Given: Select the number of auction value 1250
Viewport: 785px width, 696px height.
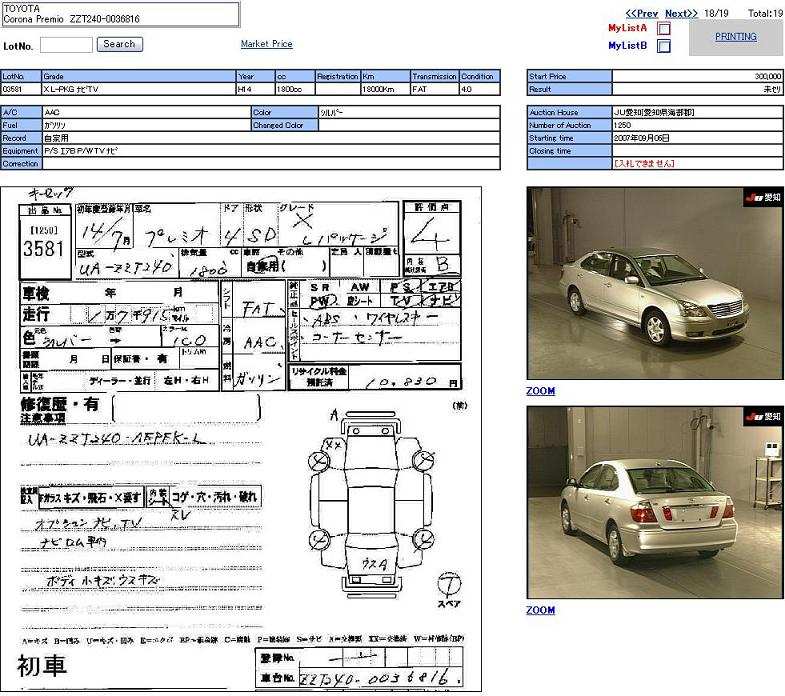Looking at the screenshot, I should point(697,125).
